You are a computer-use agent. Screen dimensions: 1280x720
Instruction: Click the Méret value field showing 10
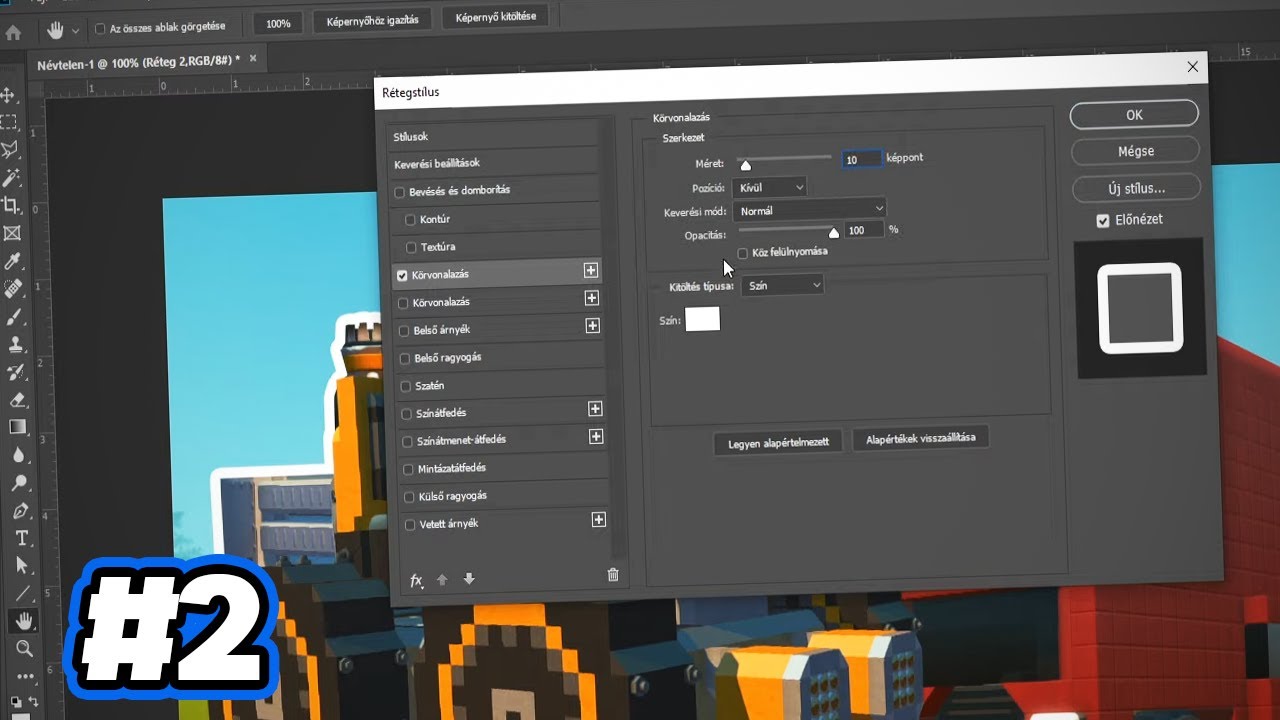(x=861, y=159)
